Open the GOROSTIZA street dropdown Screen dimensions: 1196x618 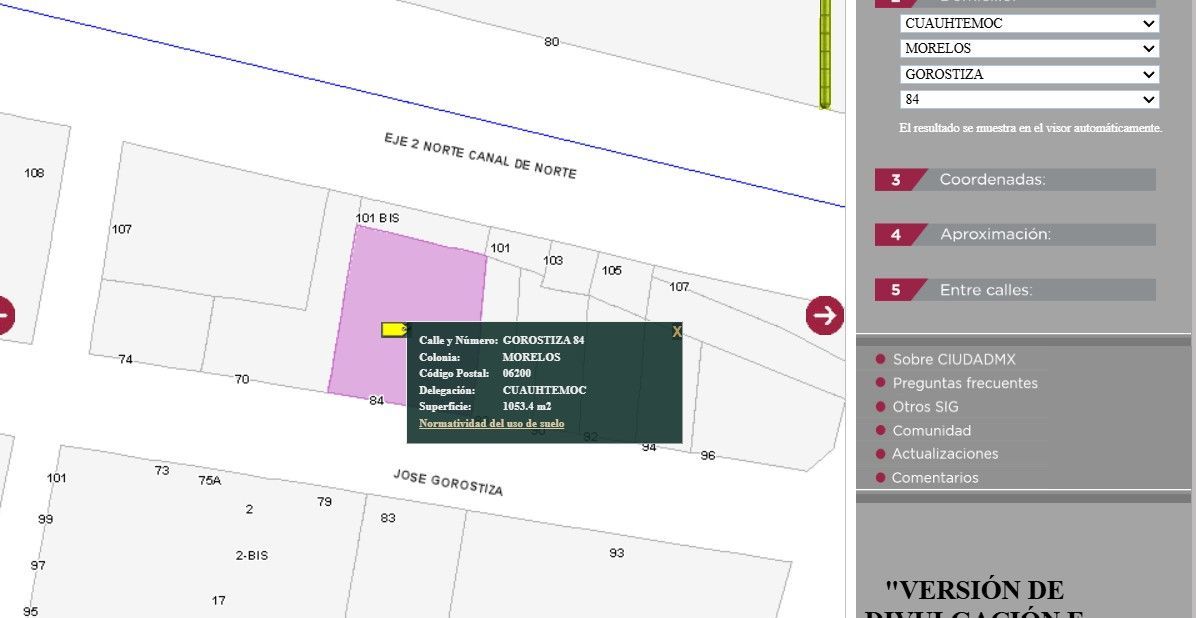tap(1029, 74)
